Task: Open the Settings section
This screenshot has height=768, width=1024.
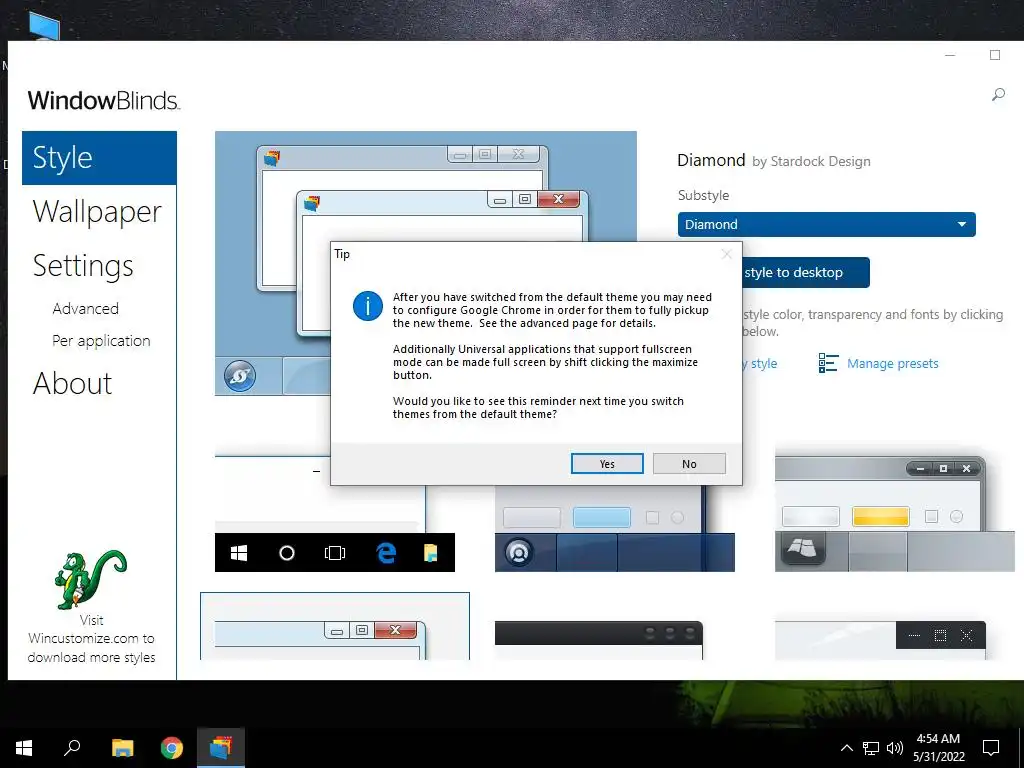Action: (83, 266)
